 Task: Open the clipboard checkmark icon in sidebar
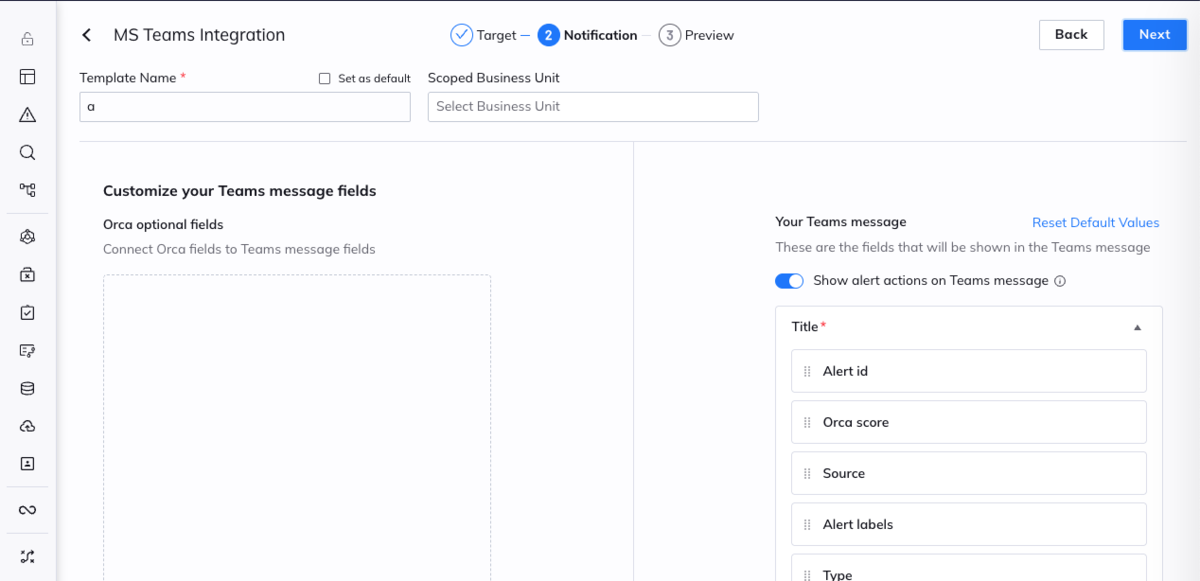point(28,312)
